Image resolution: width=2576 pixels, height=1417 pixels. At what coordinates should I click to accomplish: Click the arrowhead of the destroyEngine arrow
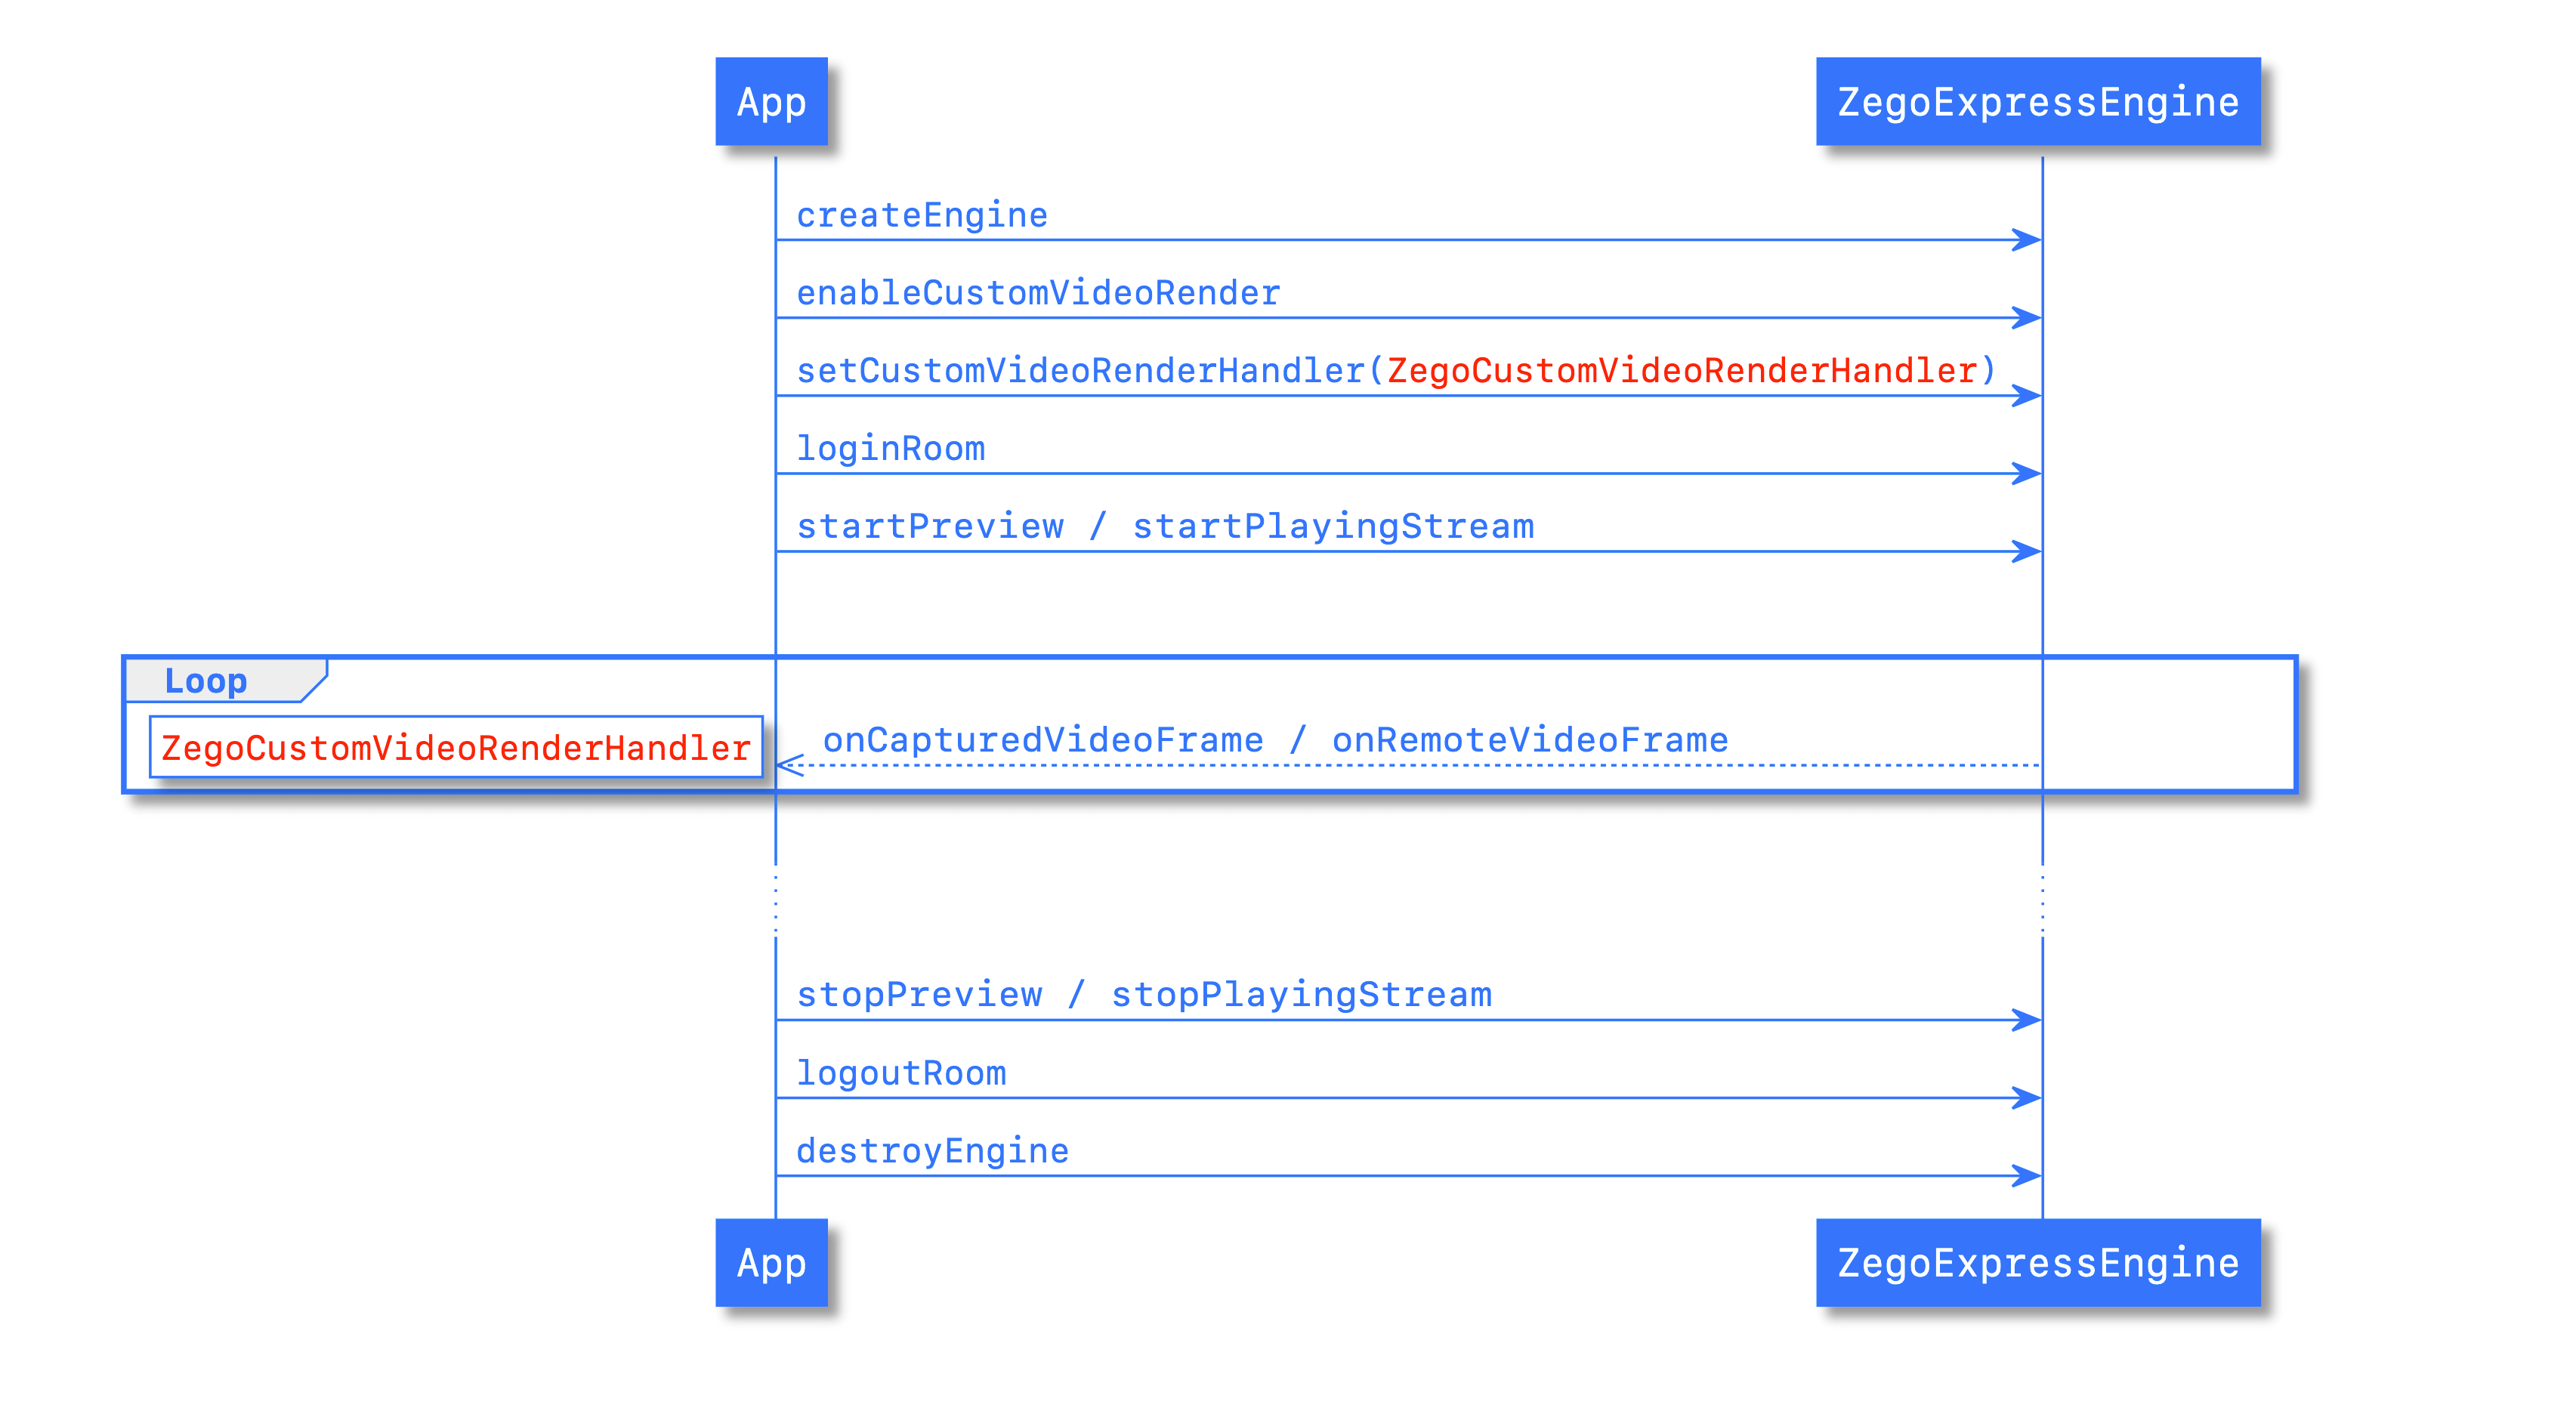point(2027,1176)
